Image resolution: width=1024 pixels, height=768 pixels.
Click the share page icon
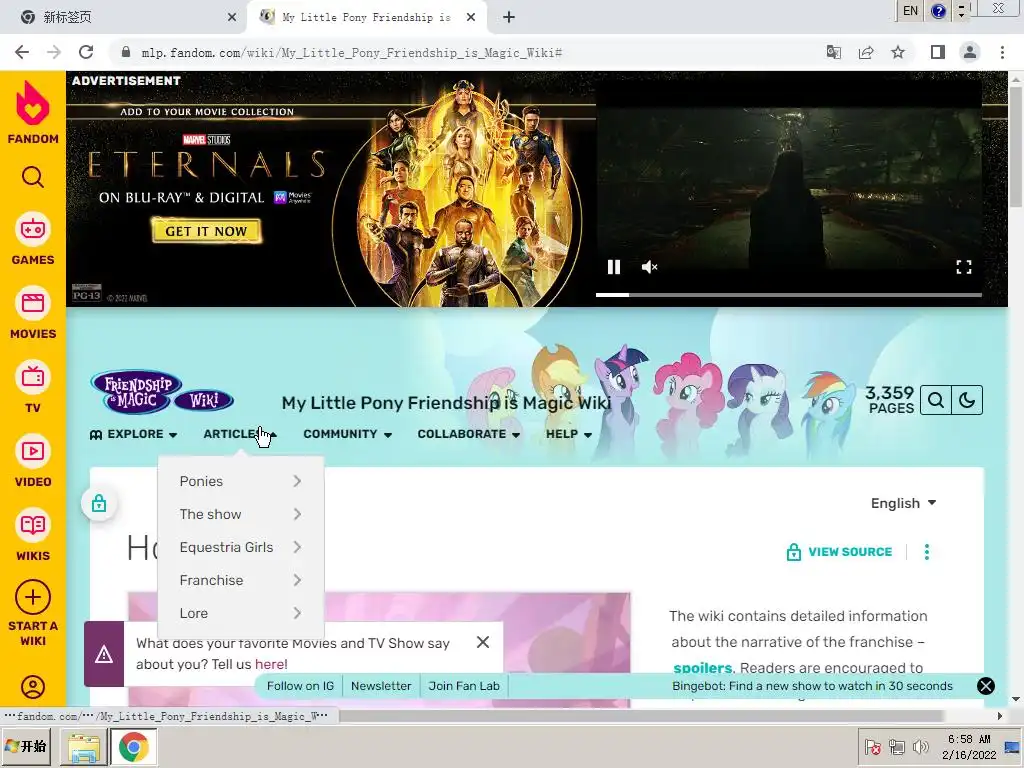pos(866,52)
